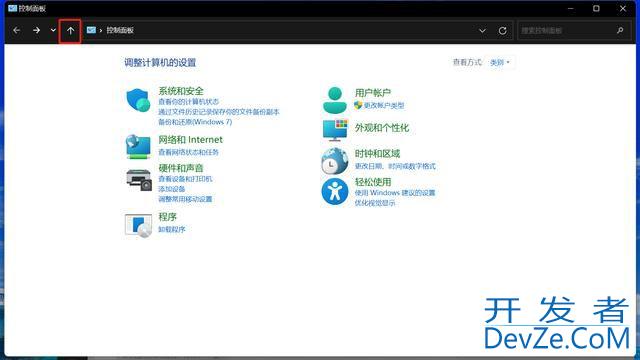Click the search magnifier icon
The width and height of the screenshot is (640, 360).
point(620,31)
